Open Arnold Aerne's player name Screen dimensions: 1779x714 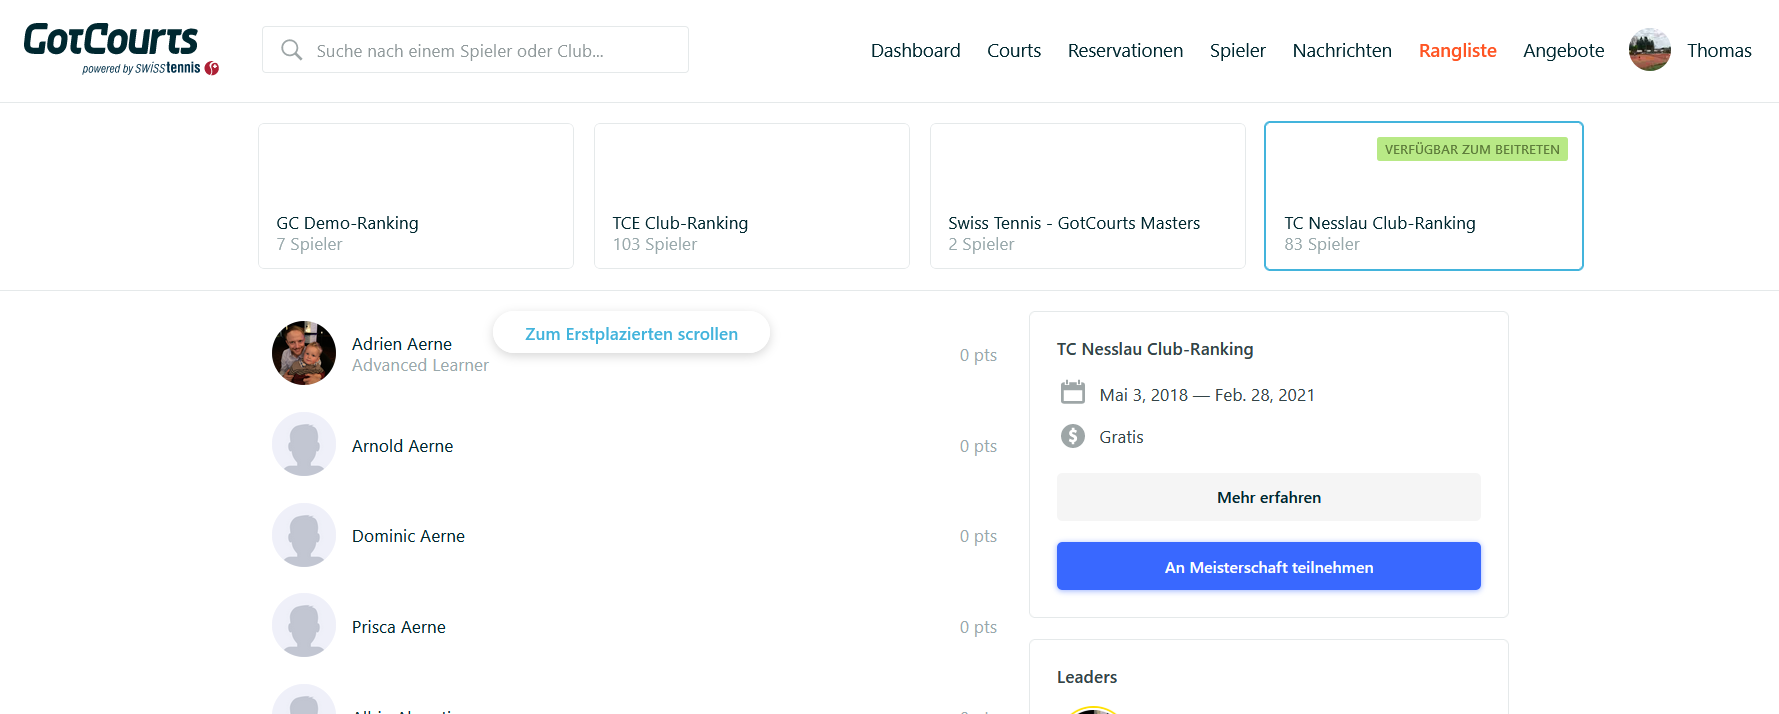click(x=403, y=446)
